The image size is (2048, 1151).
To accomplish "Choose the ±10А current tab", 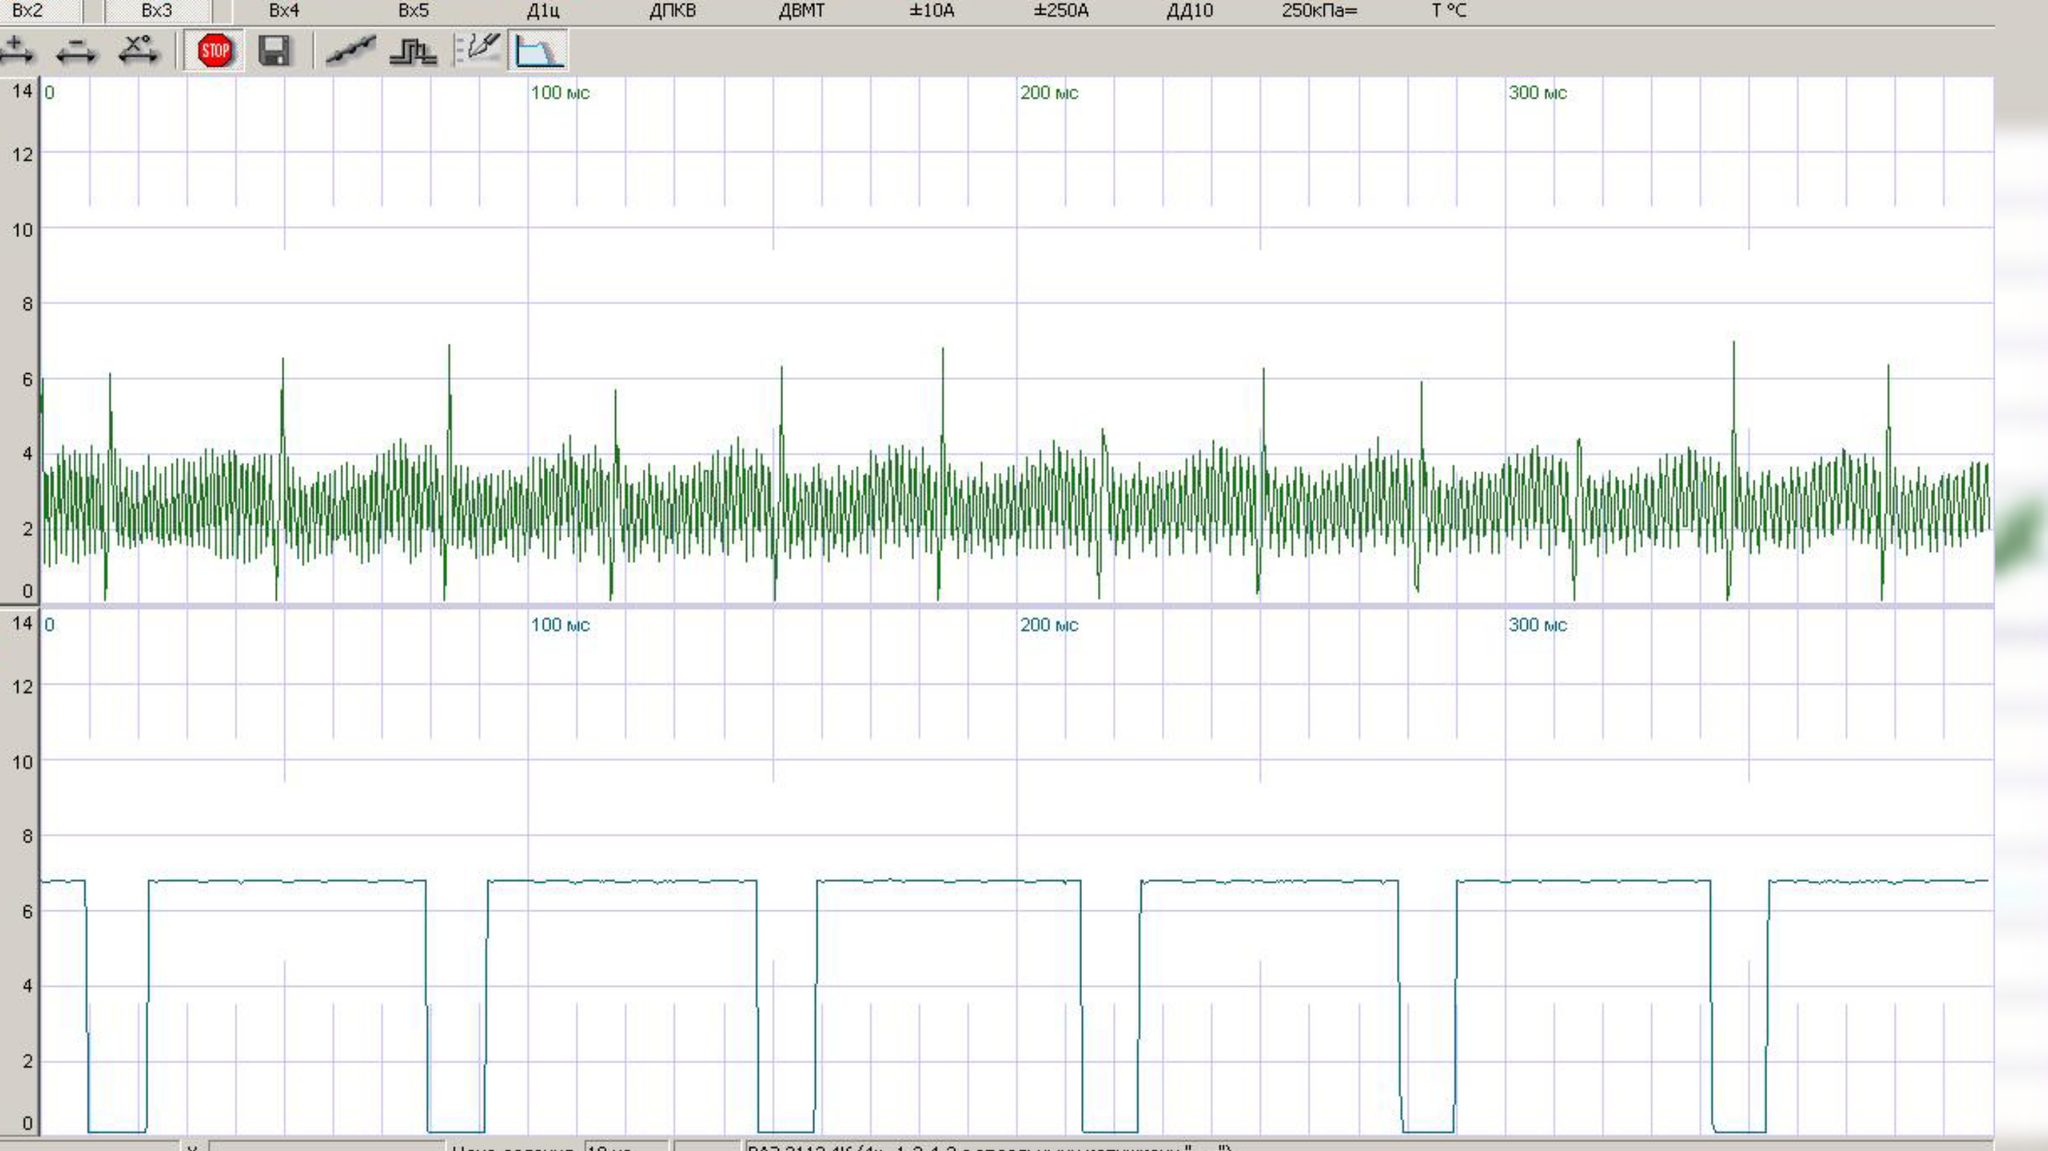I will click(931, 10).
